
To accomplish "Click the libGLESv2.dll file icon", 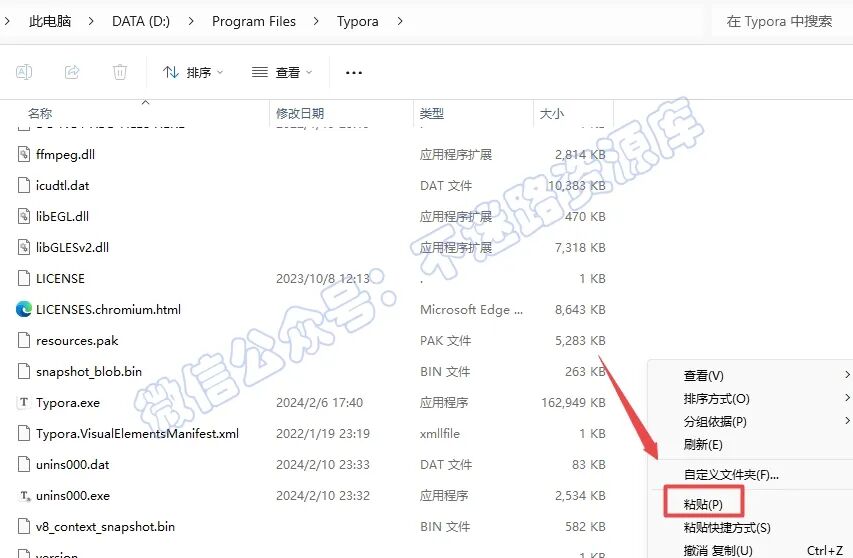I will (x=23, y=247).
